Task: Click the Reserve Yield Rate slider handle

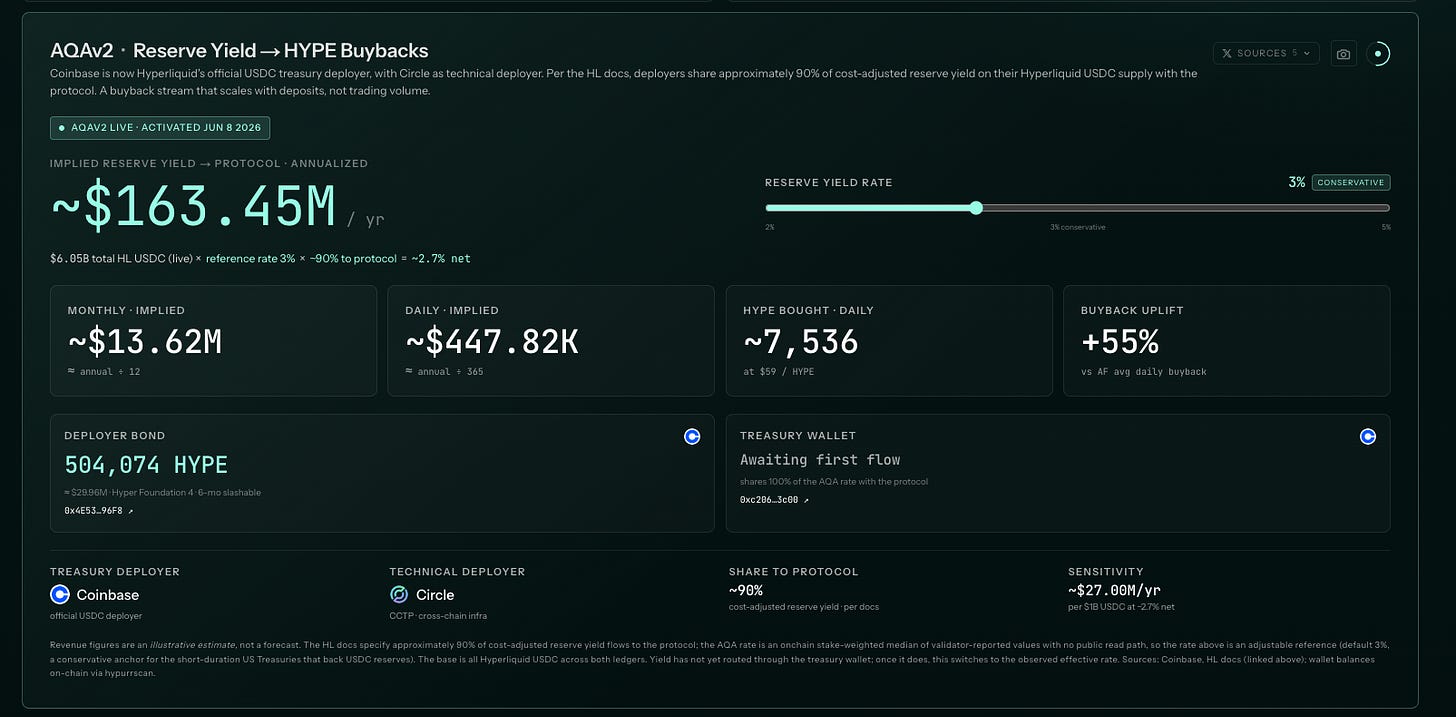Action: [x=976, y=208]
